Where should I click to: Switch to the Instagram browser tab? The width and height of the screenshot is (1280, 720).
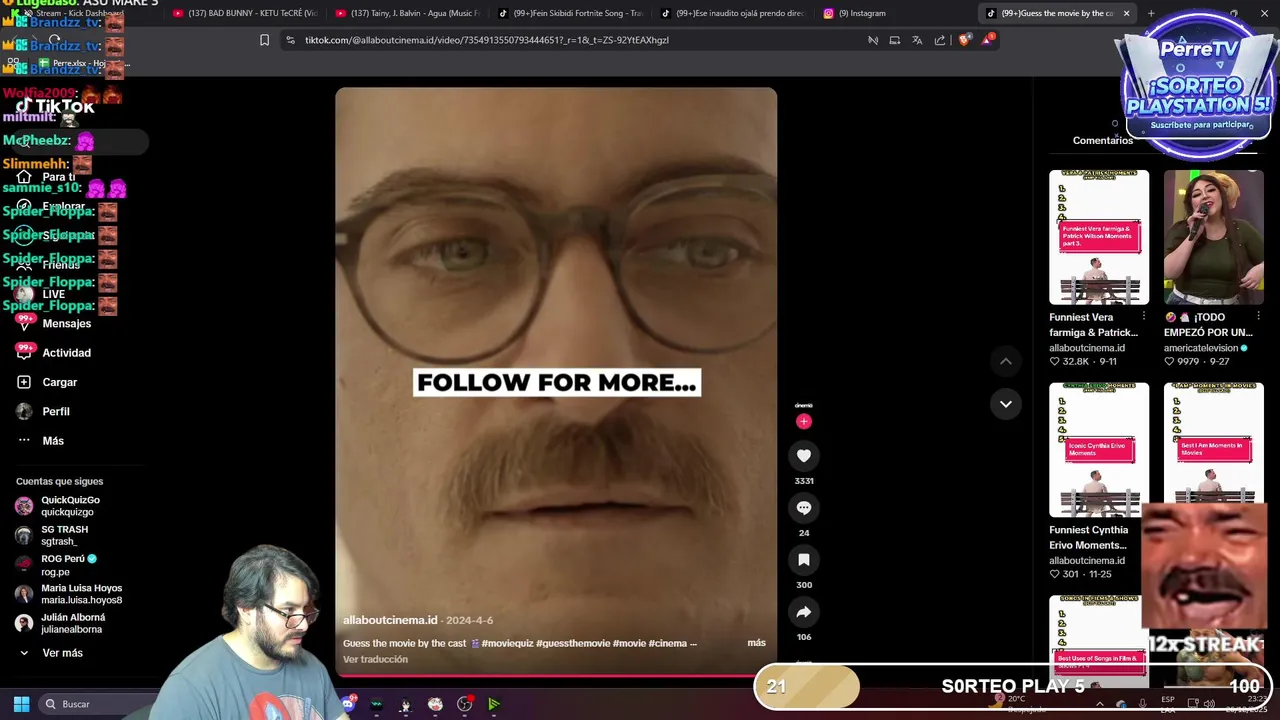pos(895,13)
